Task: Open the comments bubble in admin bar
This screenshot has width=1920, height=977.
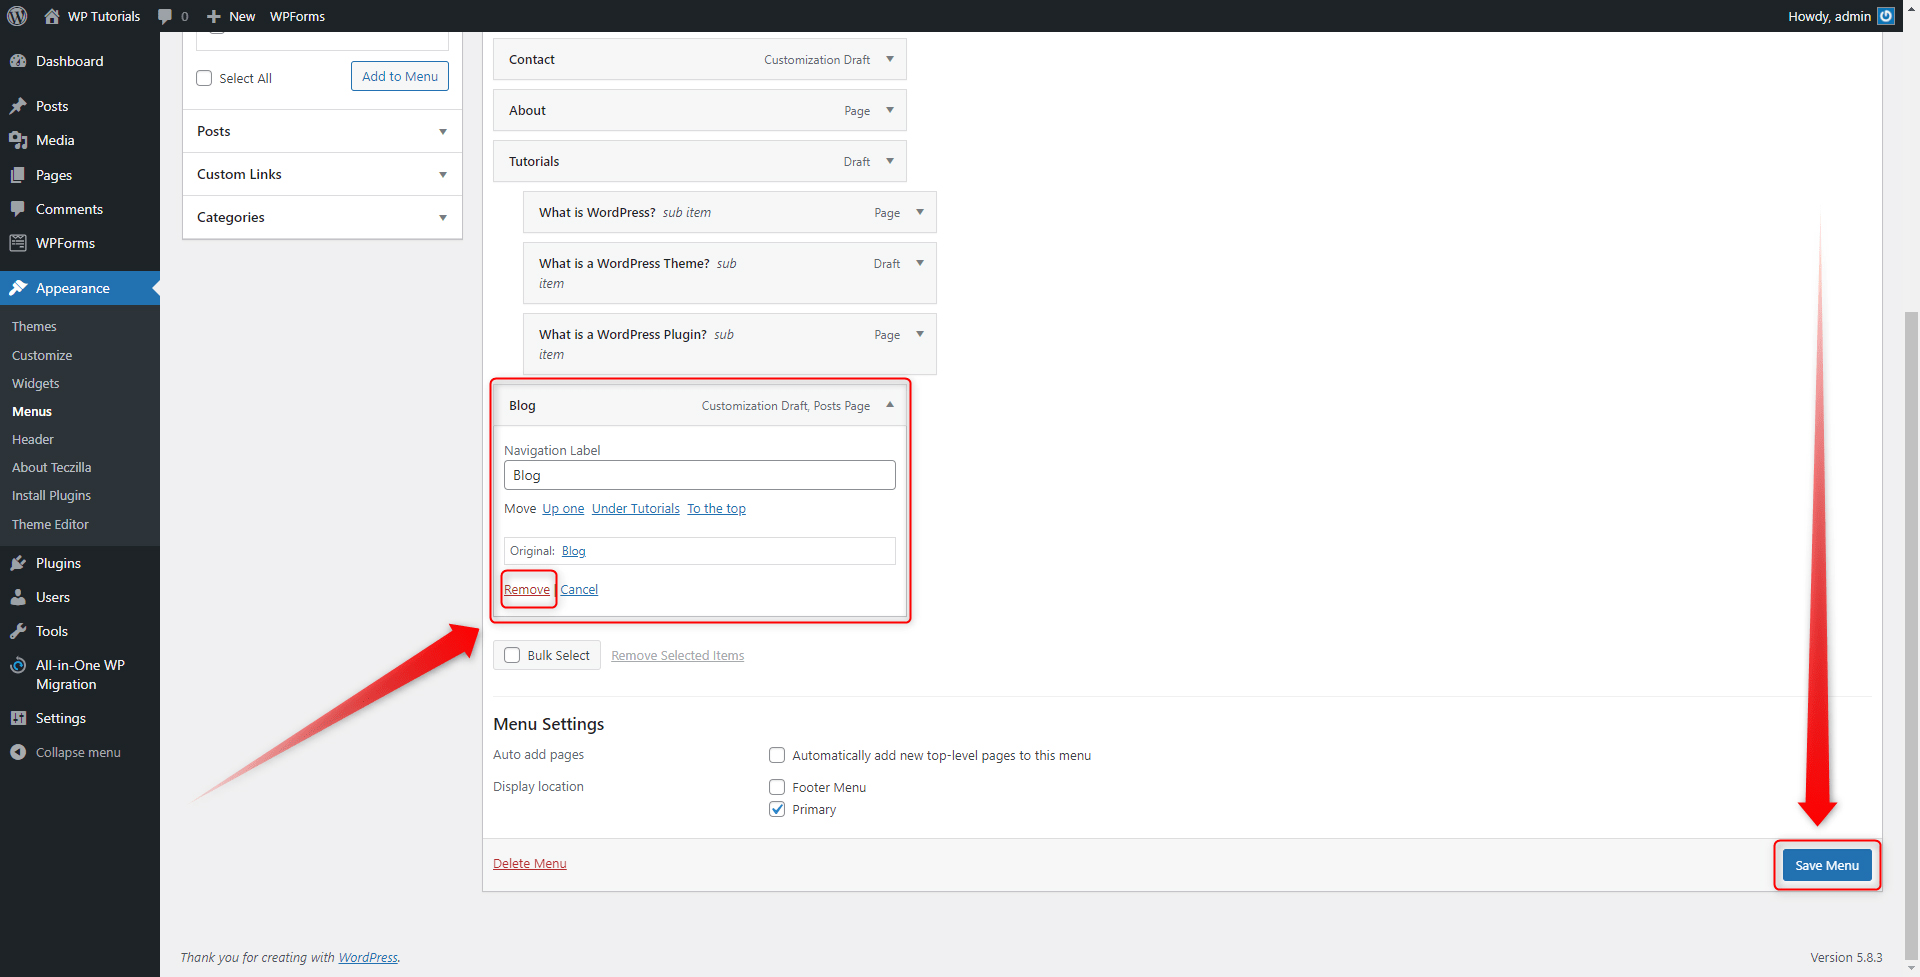Action: click(165, 16)
